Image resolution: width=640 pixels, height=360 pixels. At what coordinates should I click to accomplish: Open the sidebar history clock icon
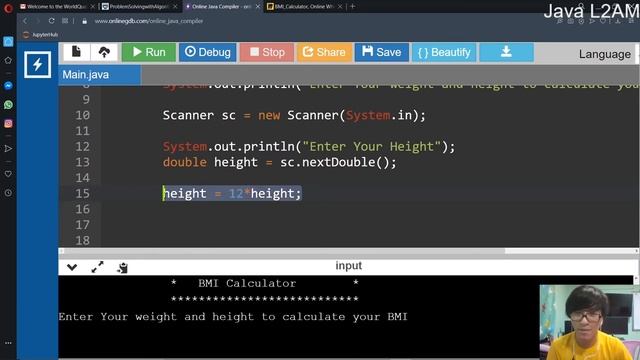(8, 193)
